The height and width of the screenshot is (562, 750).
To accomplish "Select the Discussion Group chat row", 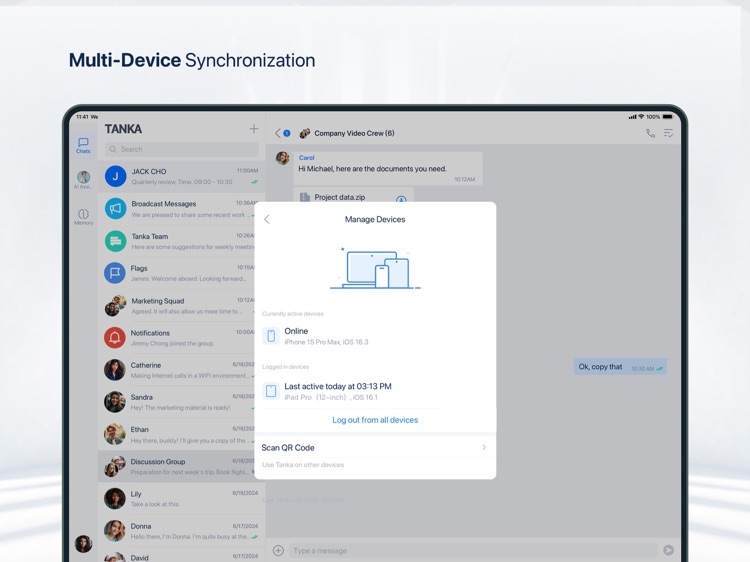I will (x=177, y=466).
